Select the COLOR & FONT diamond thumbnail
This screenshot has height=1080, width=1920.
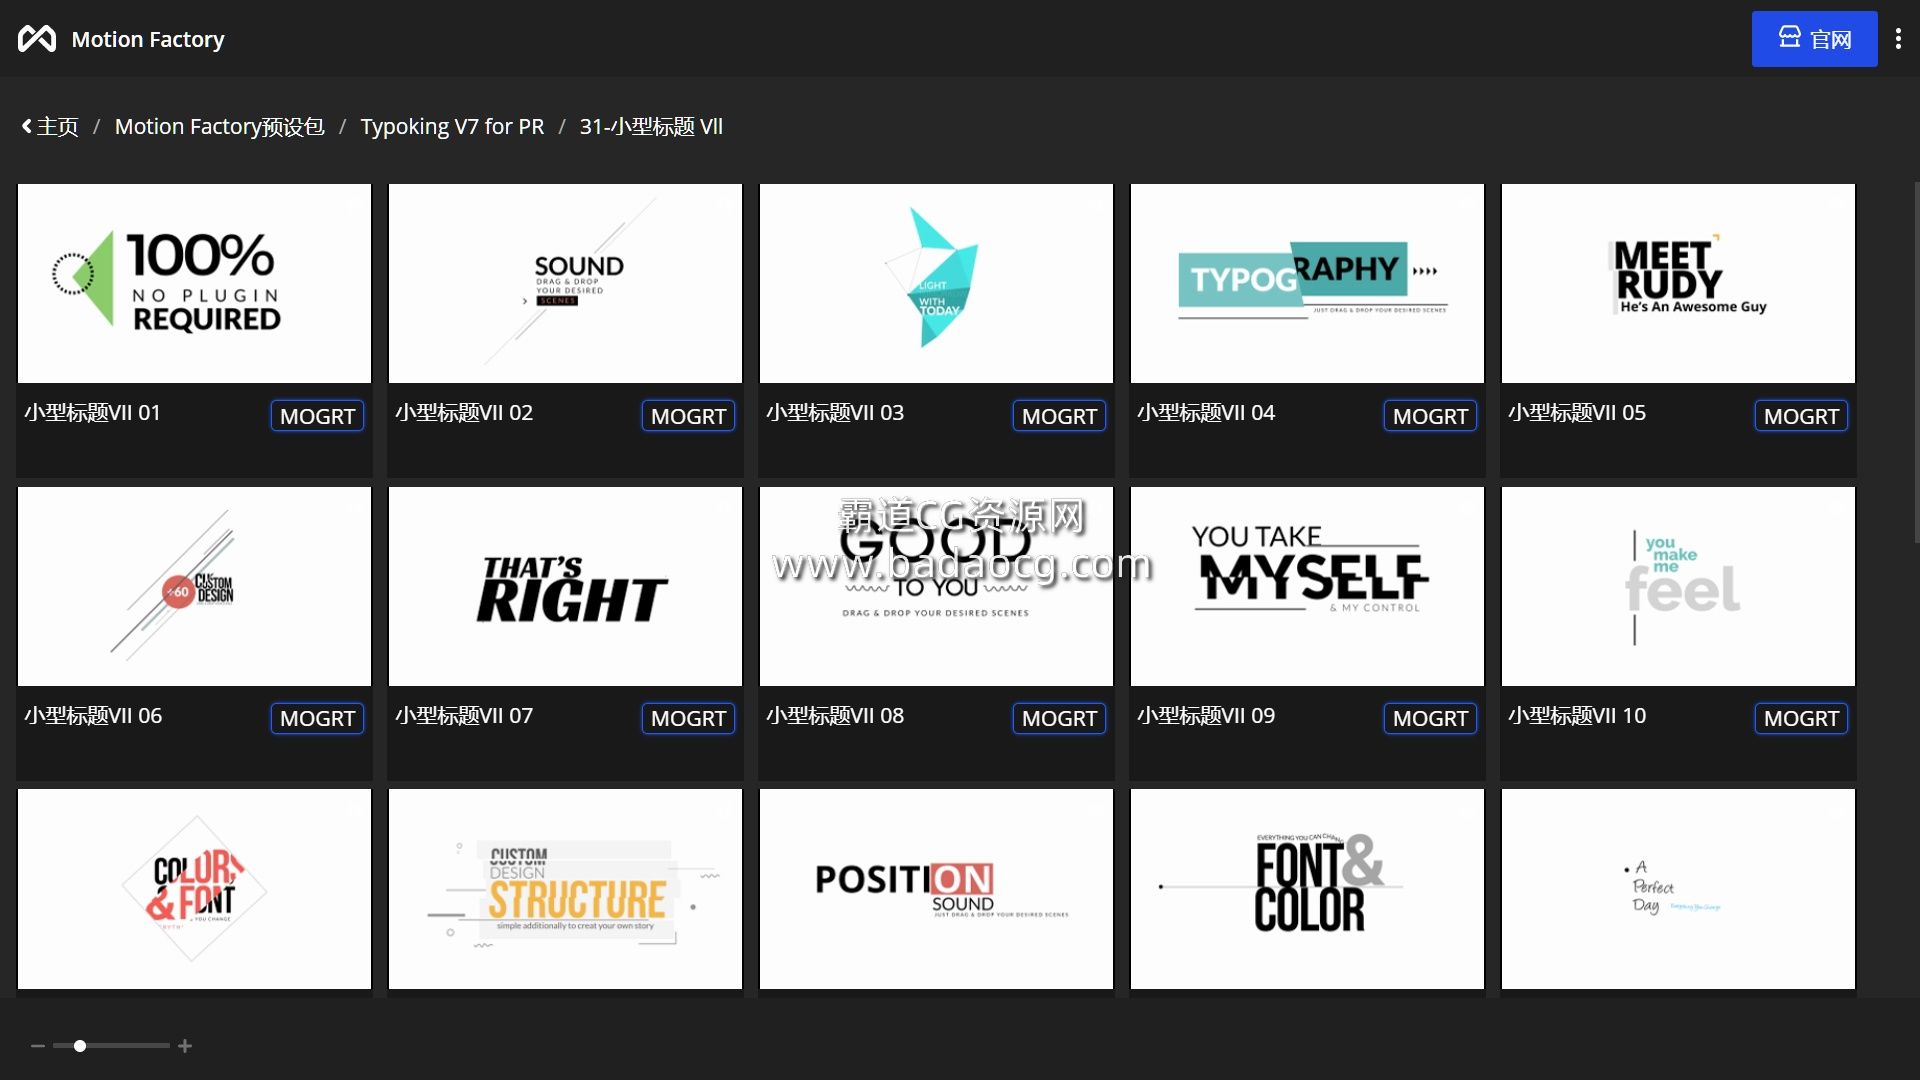(194, 889)
